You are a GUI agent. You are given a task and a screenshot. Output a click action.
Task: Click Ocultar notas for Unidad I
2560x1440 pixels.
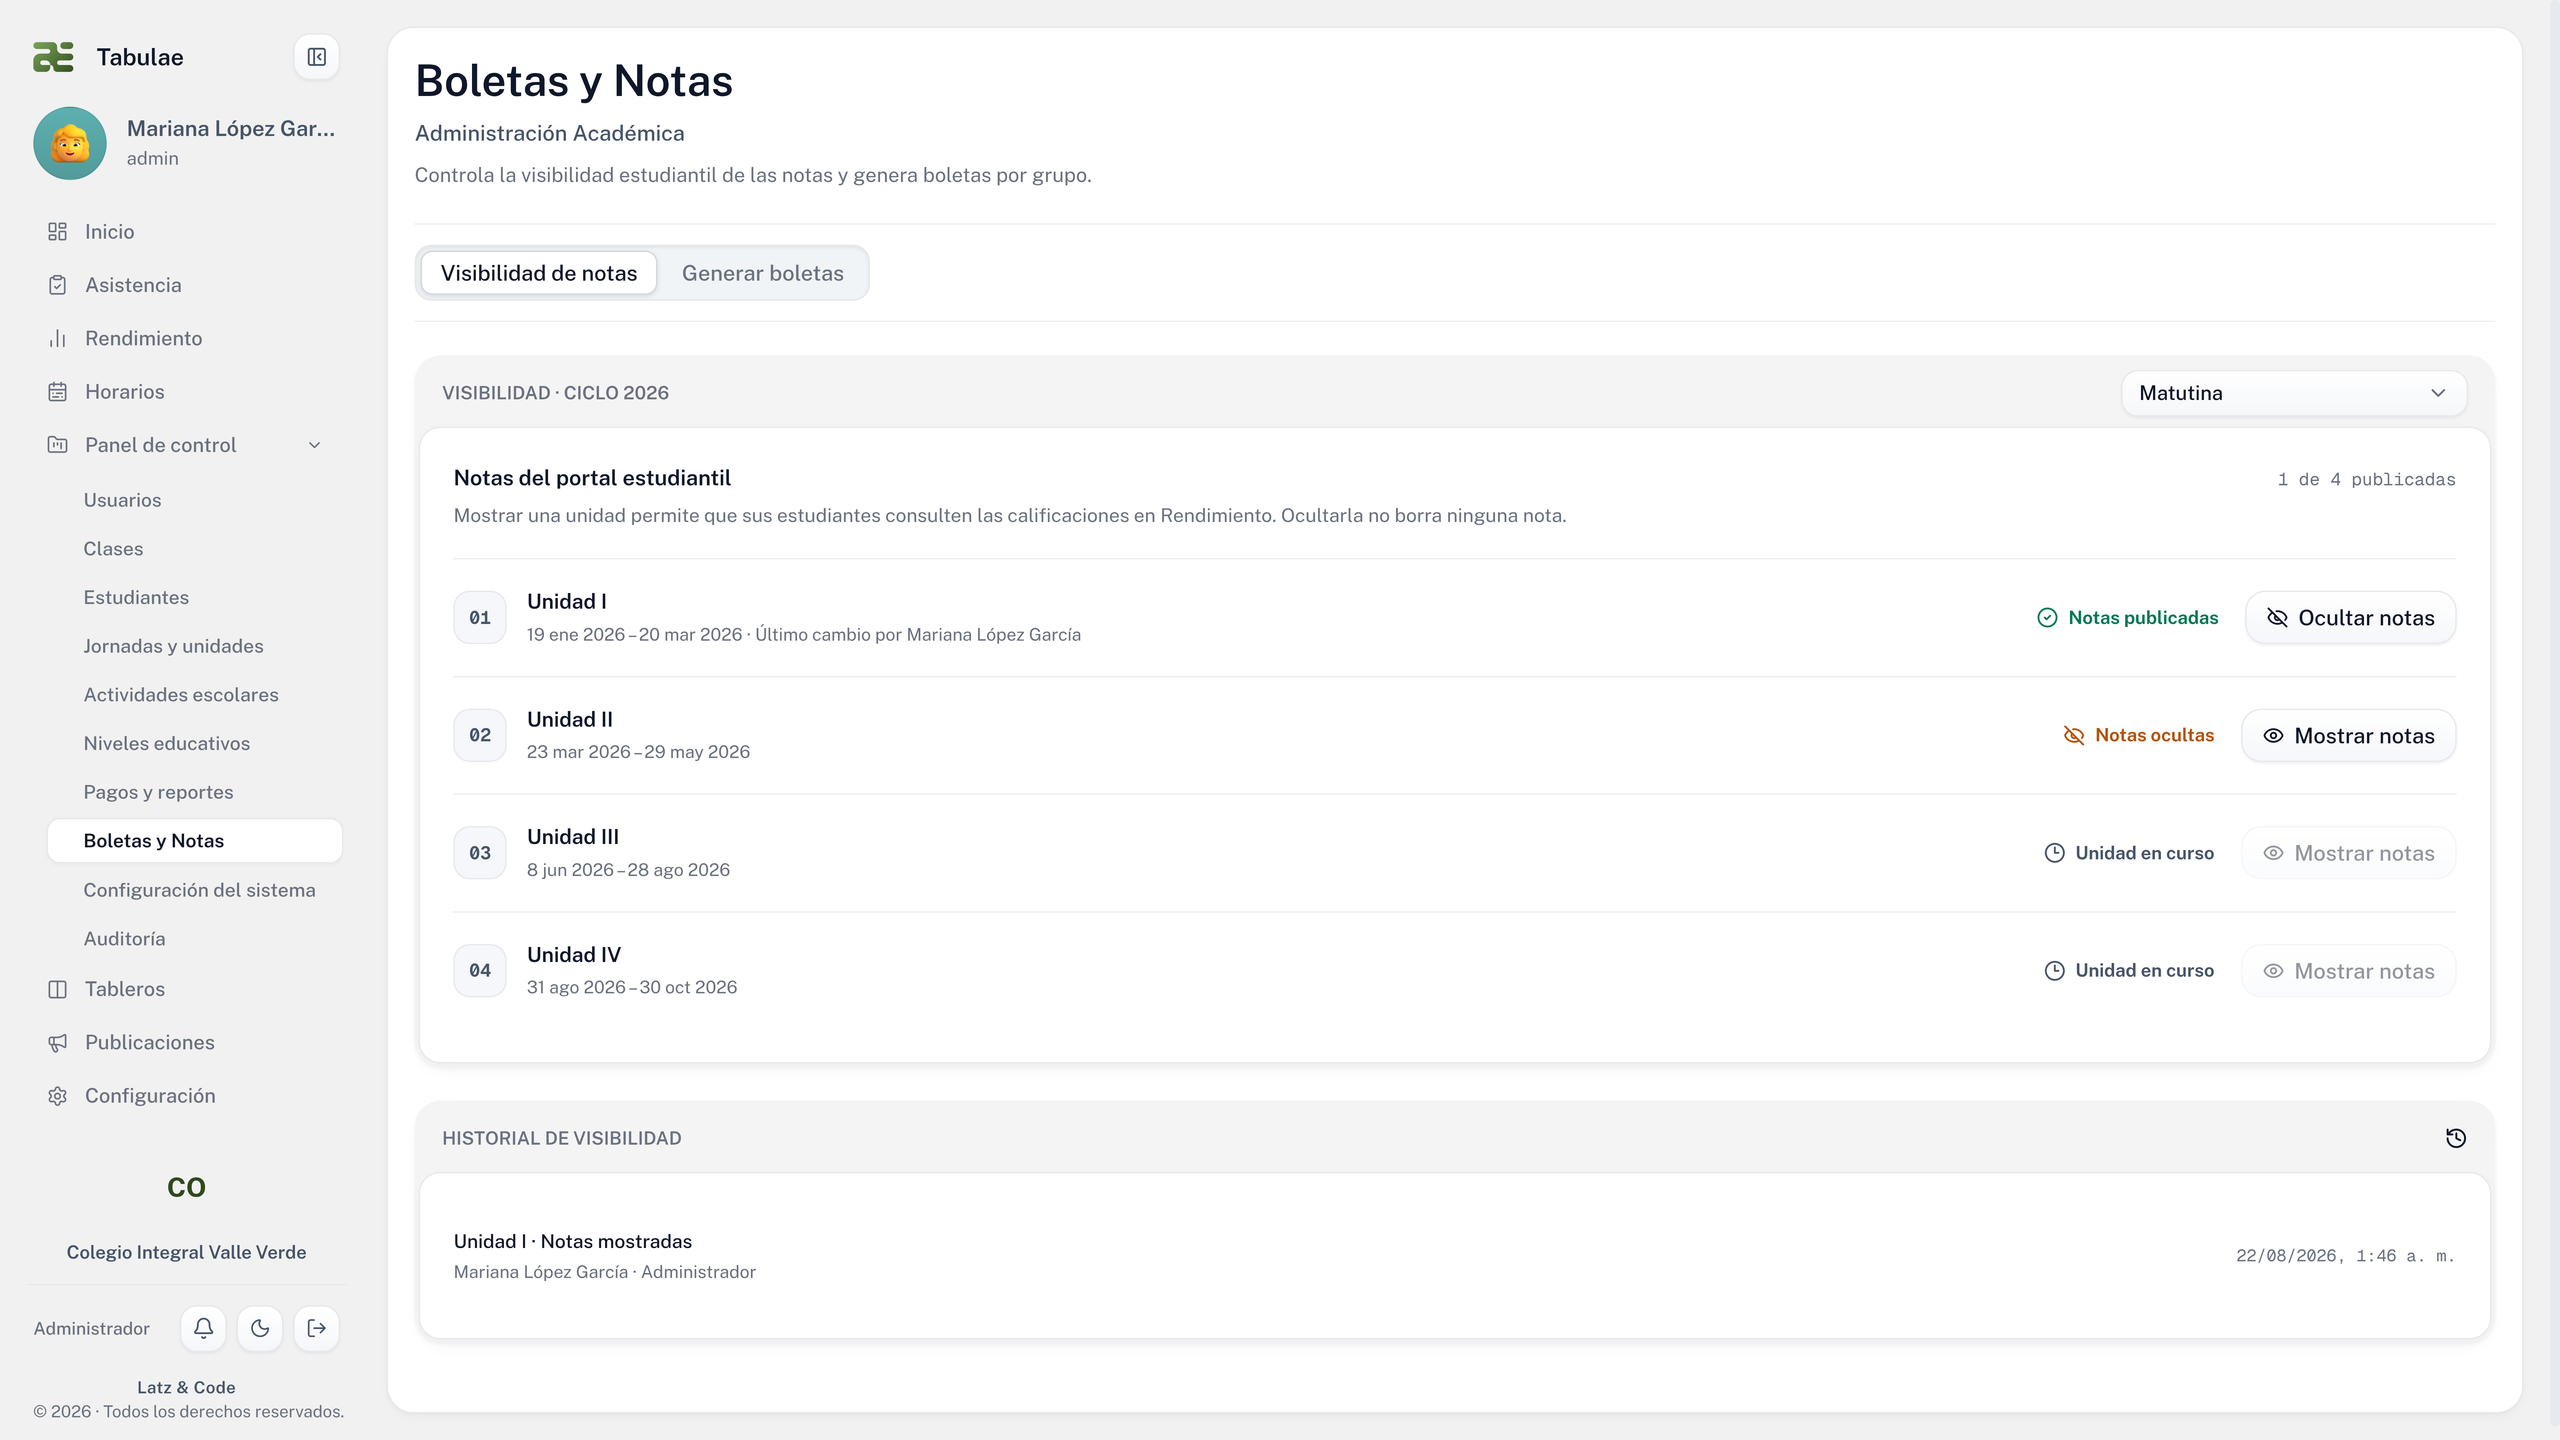point(2350,618)
